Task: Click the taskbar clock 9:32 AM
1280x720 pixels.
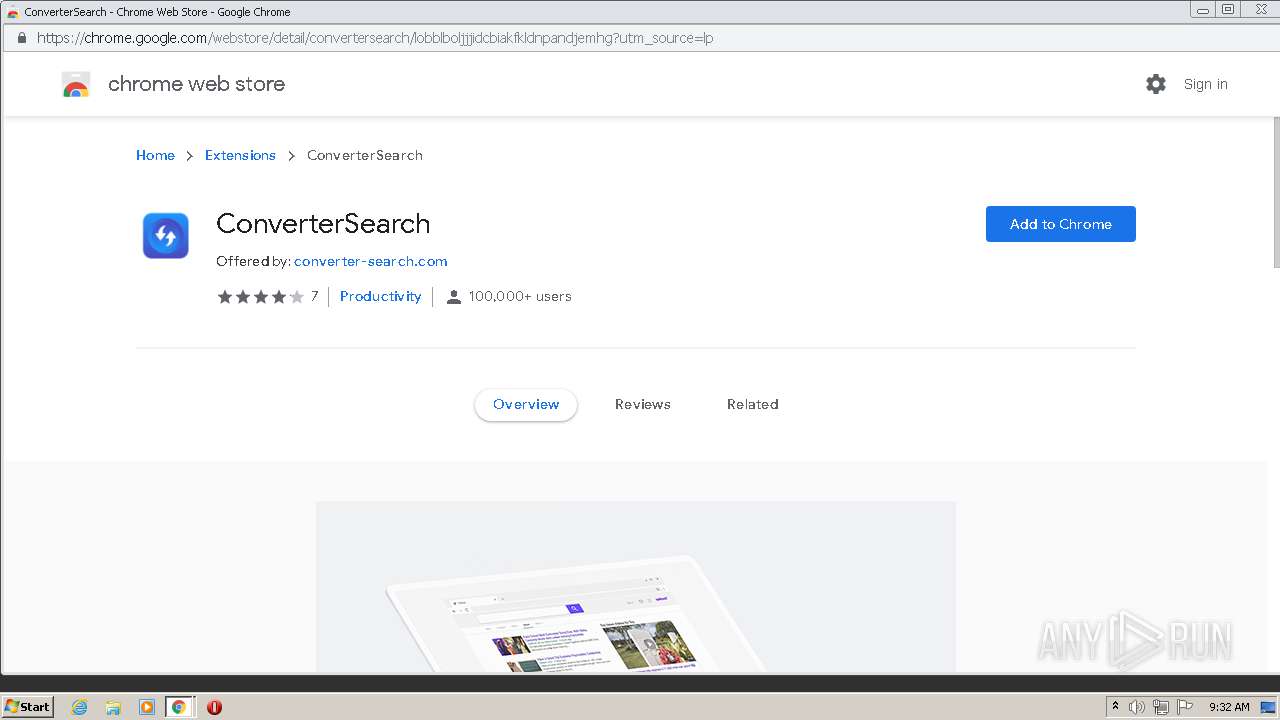Action: (x=1229, y=707)
